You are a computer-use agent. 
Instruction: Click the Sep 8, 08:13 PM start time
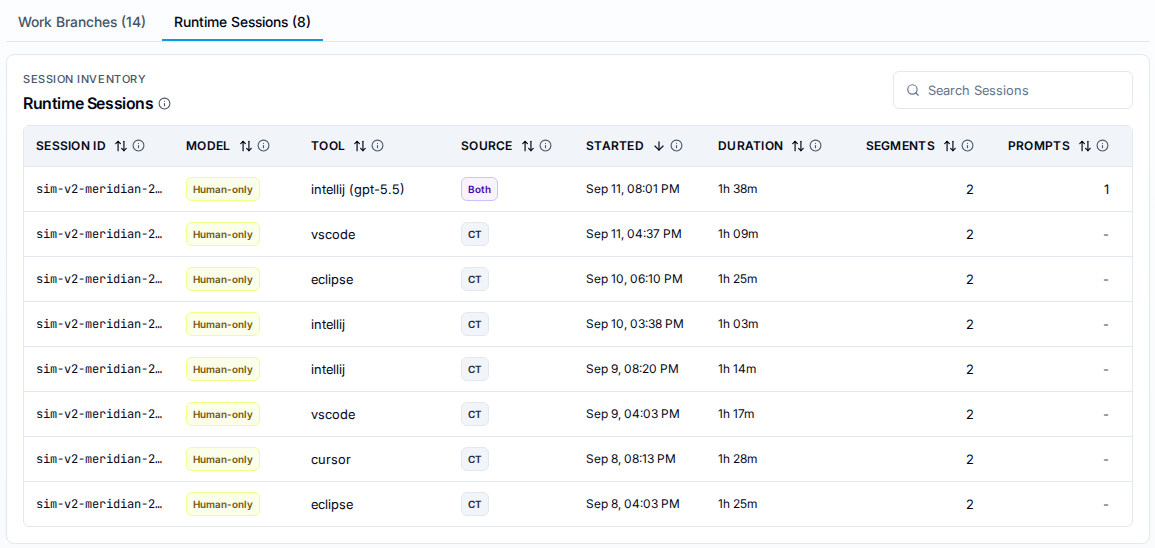point(631,459)
